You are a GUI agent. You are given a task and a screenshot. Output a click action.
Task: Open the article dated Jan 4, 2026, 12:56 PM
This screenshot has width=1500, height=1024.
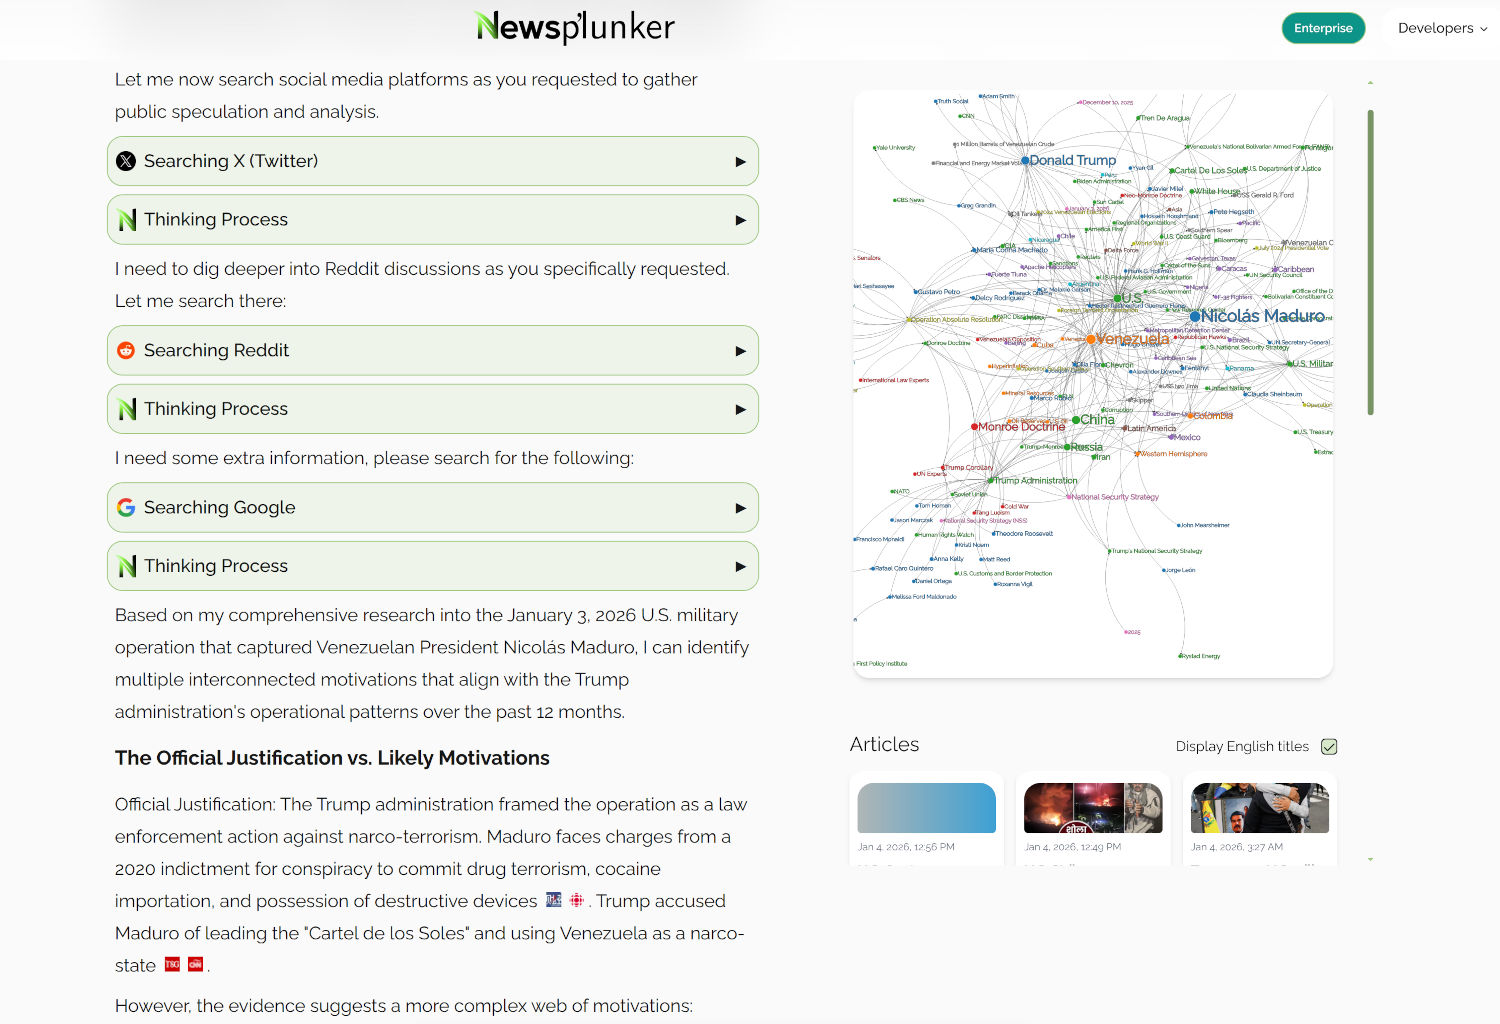pyautogui.click(x=927, y=818)
